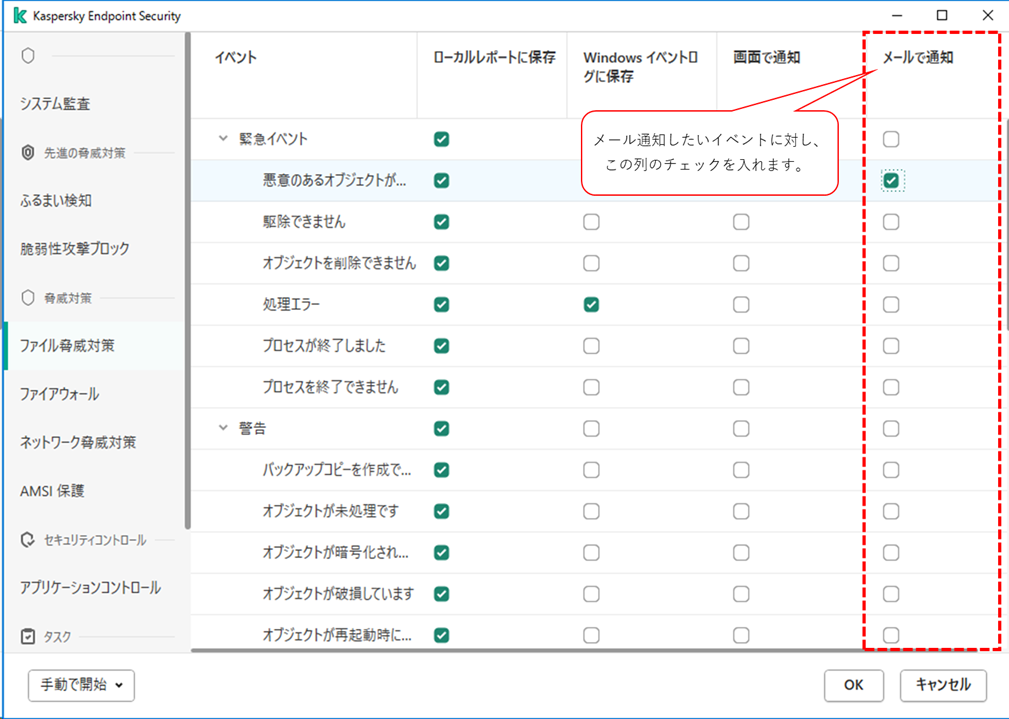Click the セキュリティコントロール circular icon
Image resolution: width=1009 pixels, height=719 pixels.
[x=30, y=540]
